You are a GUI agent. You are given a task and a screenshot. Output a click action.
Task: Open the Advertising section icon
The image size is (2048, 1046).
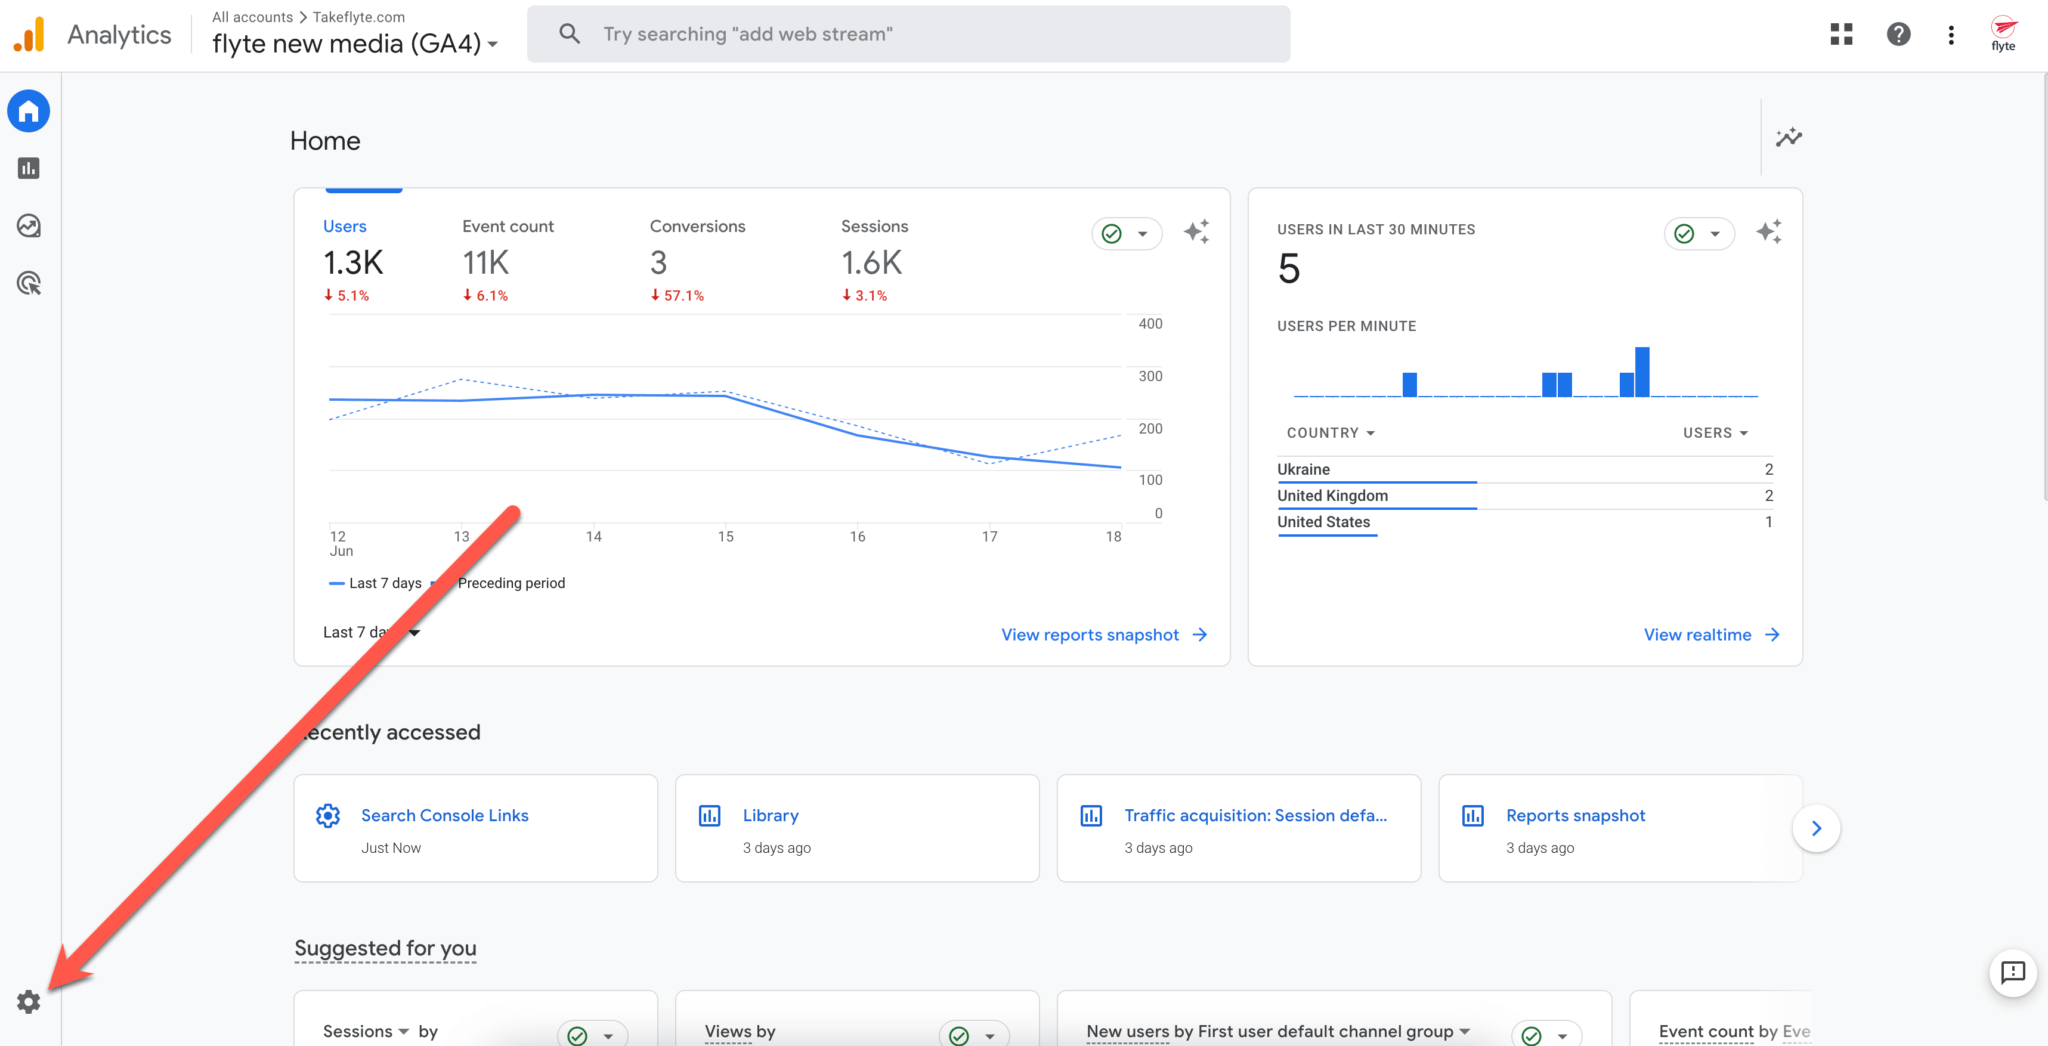click(28, 283)
